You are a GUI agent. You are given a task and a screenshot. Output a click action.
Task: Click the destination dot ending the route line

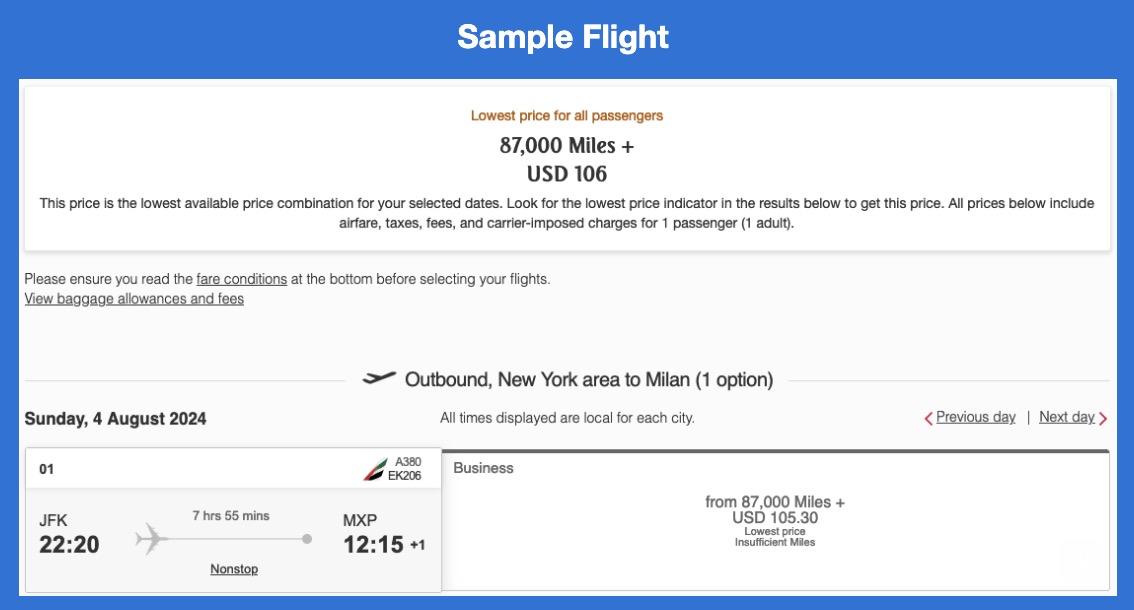click(307, 539)
